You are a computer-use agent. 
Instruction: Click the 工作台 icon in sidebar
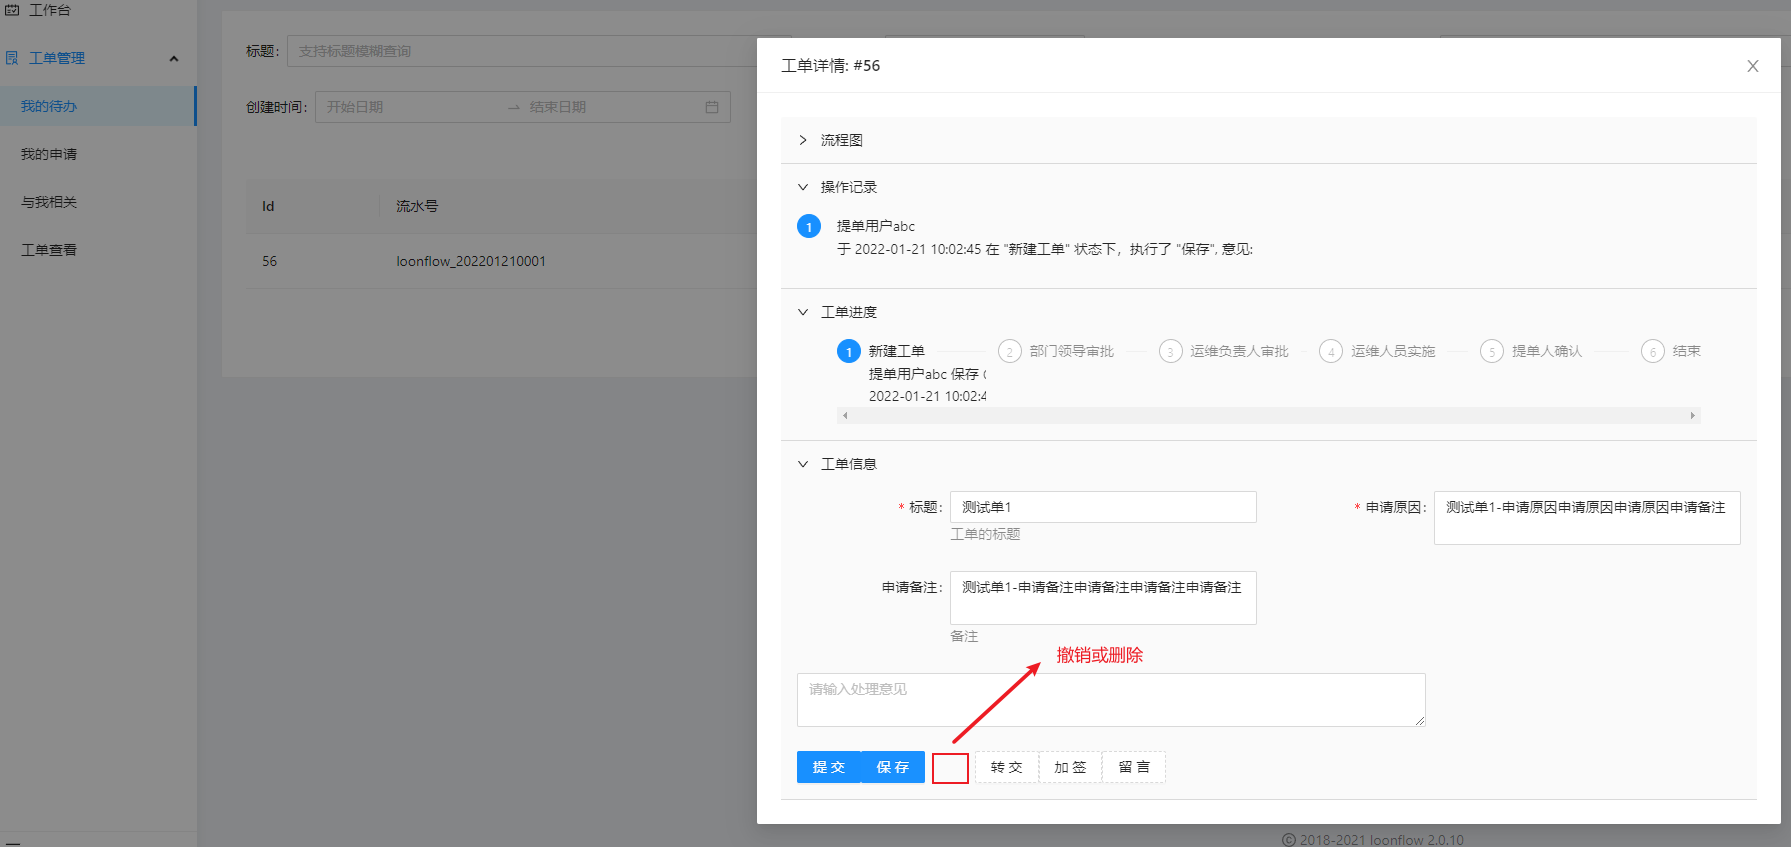(12, 10)
